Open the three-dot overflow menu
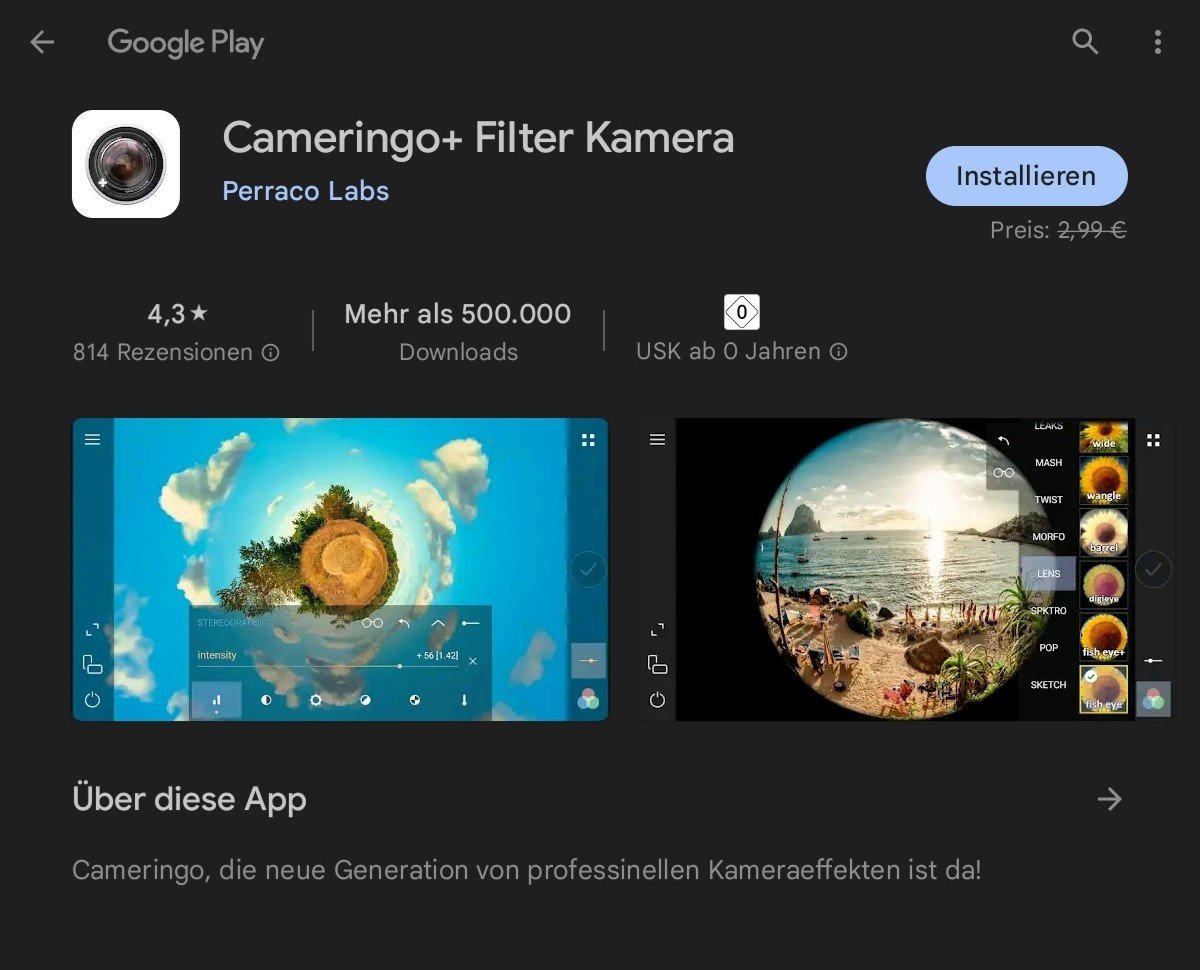Image resolution: width=1200 pixels, height=970 pixels. (x=1157, y=42)
